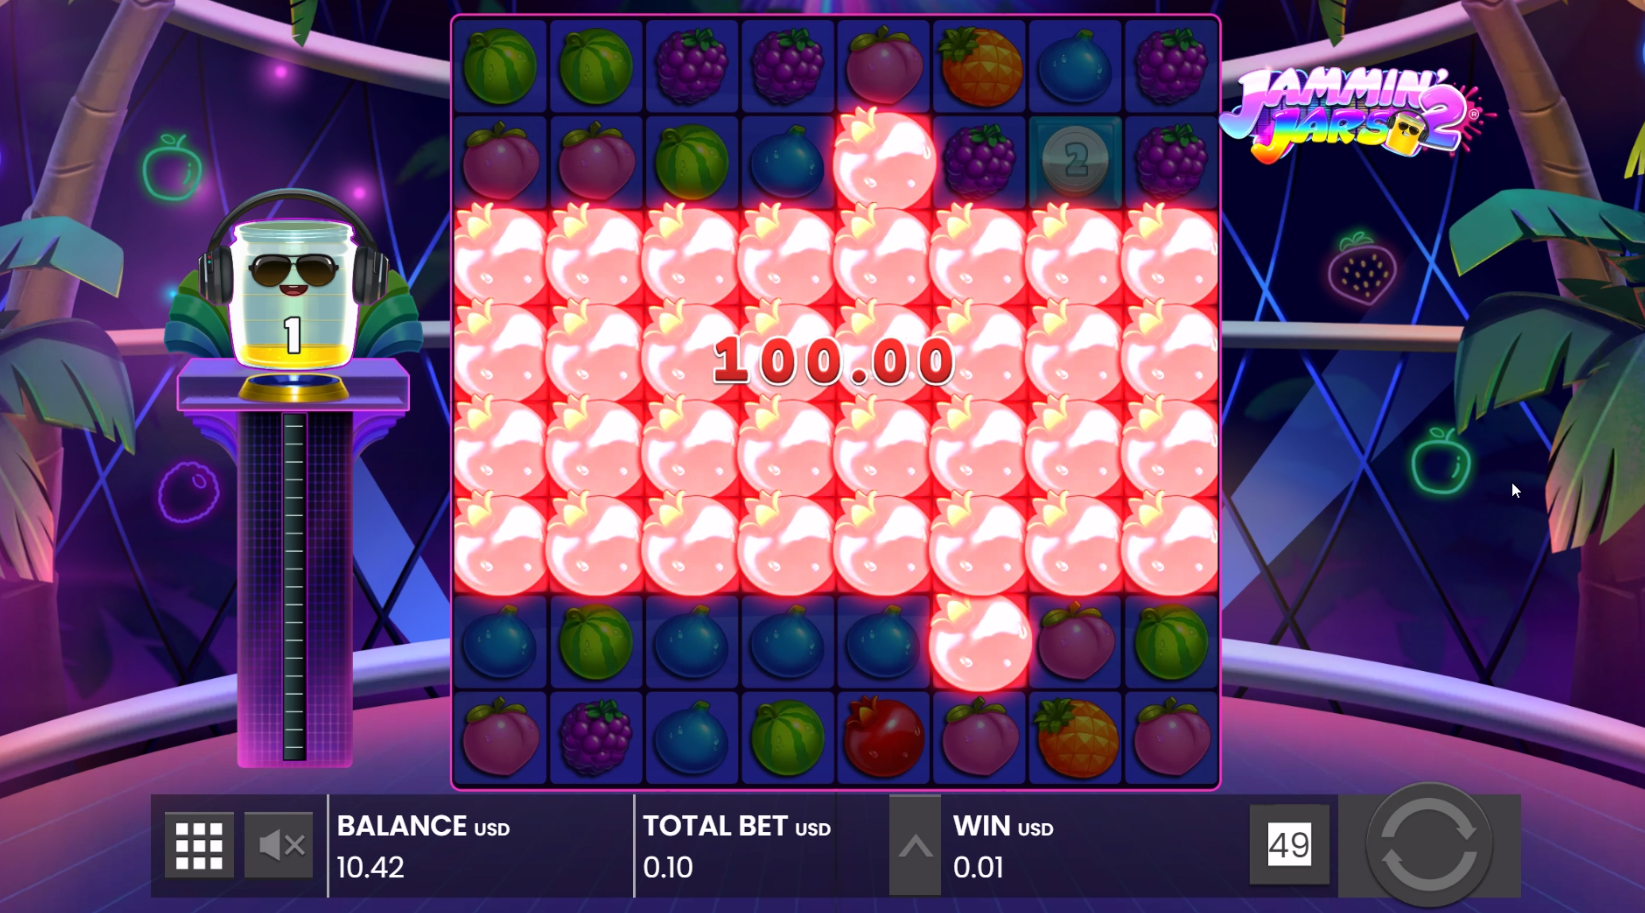This screenshot has width=1645, height=913.
Task: Click the glowing symbol below the red block
Action: click(x=980, y=642)
